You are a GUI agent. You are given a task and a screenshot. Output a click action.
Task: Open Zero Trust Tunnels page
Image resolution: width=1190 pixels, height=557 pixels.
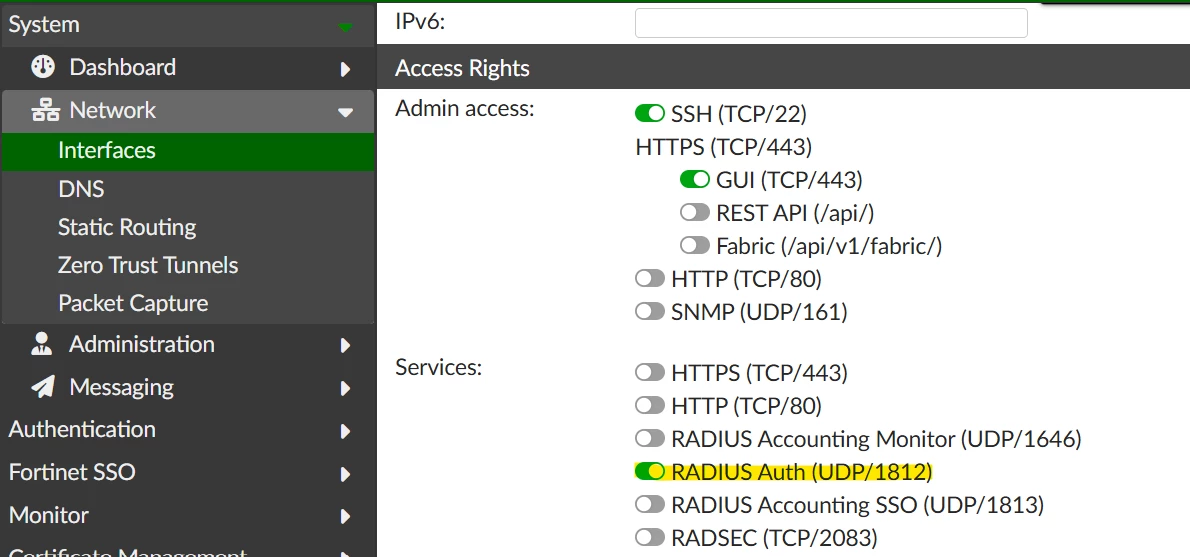148,265
